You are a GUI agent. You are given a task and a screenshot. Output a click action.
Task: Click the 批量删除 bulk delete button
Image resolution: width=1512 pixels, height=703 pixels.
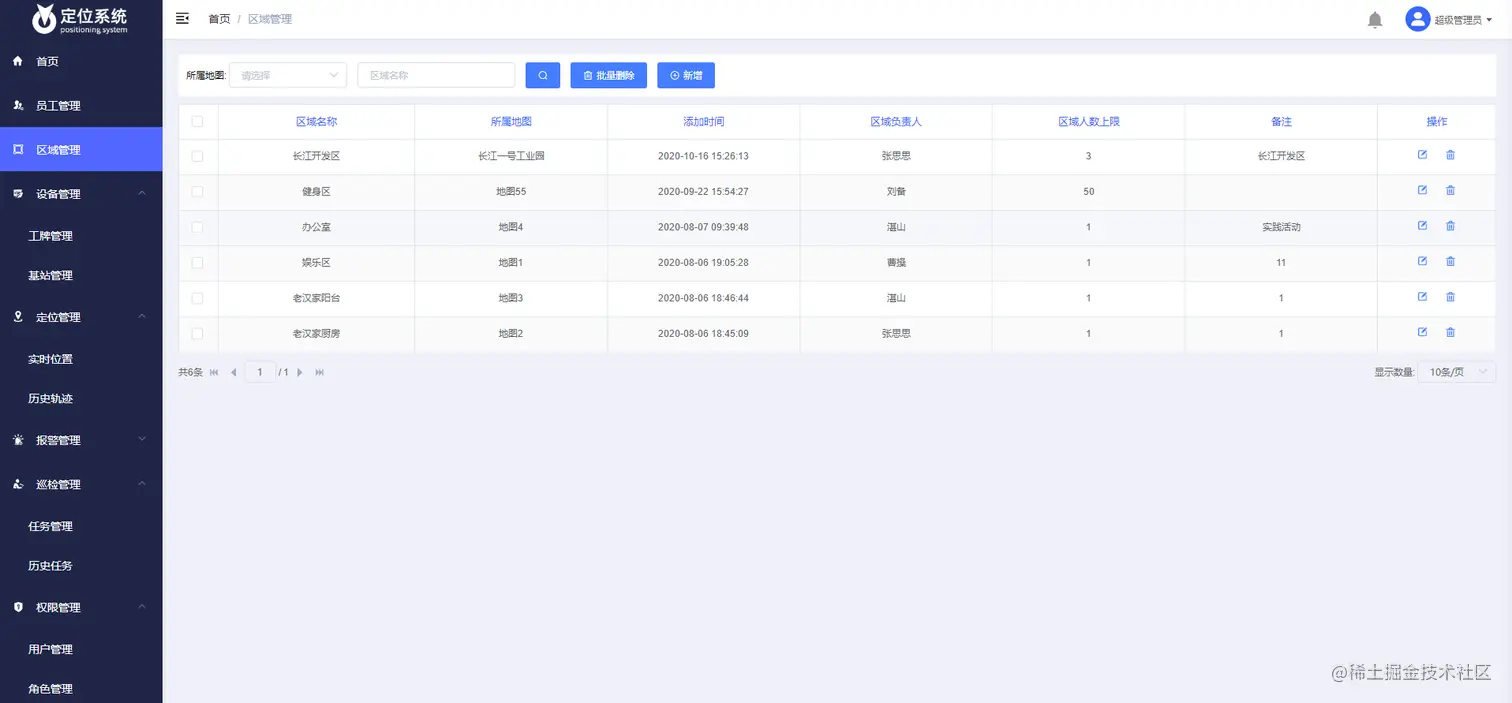click(609, 75)
